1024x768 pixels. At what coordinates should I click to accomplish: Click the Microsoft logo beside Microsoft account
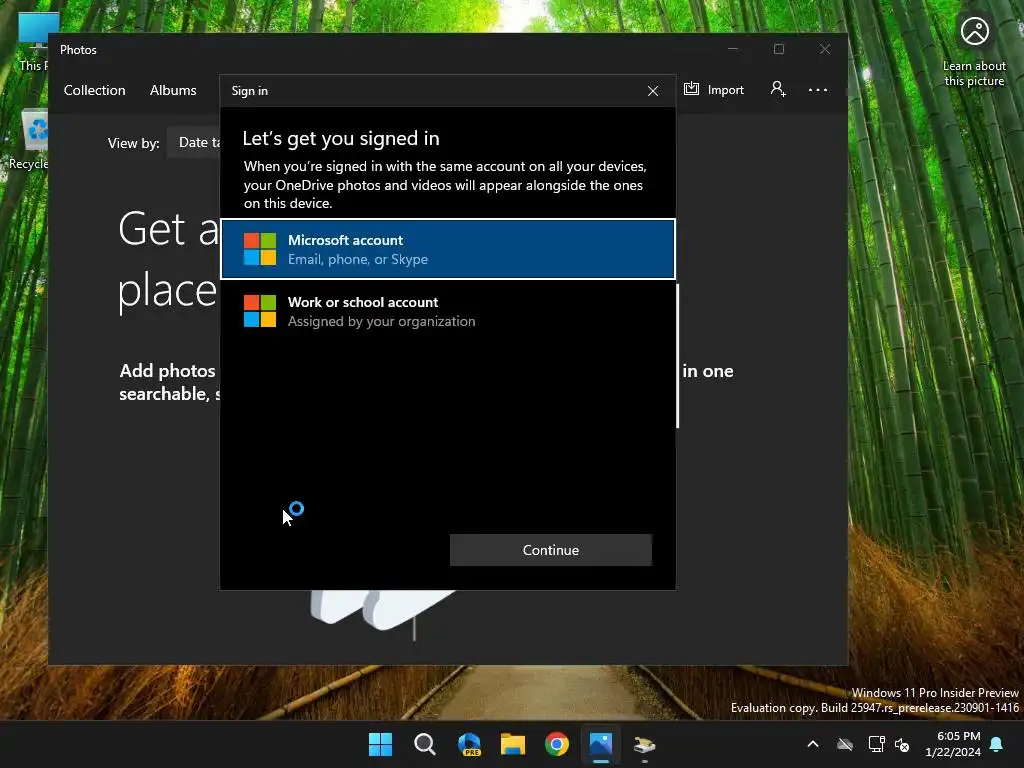pos(260,249)
